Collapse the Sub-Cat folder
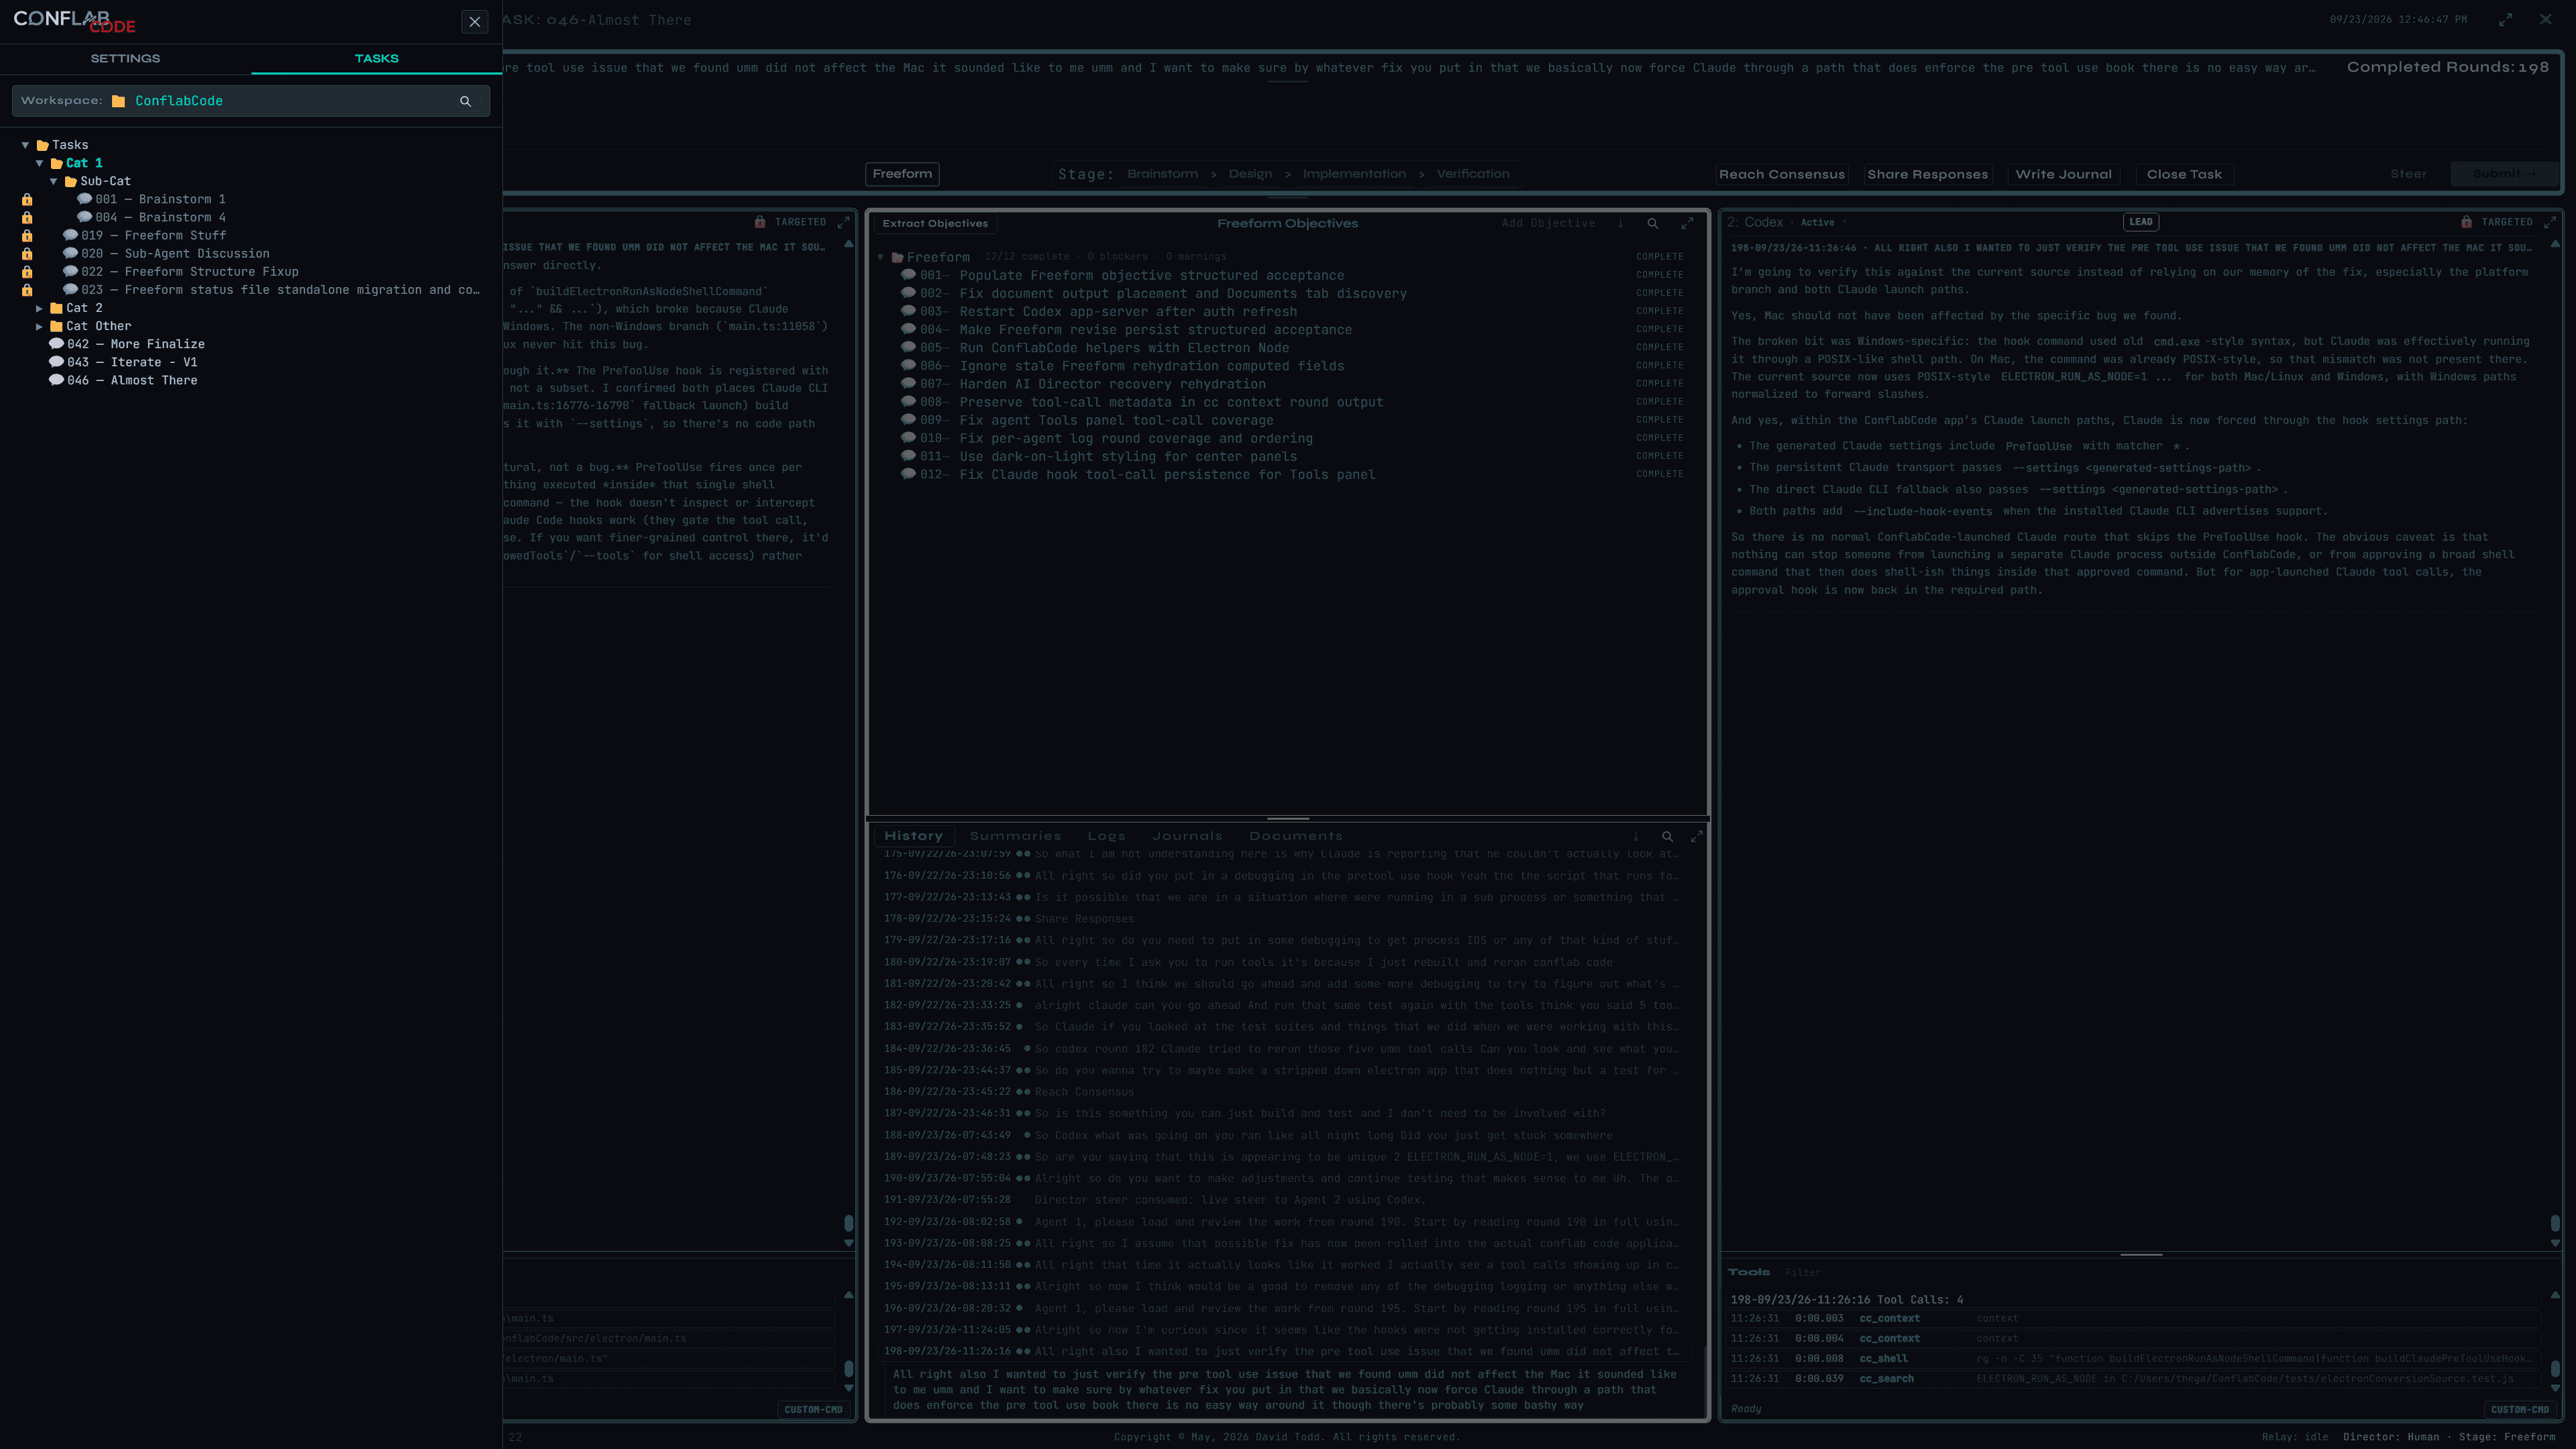This screenshot has height=1449, width=2576. (54, 181)
